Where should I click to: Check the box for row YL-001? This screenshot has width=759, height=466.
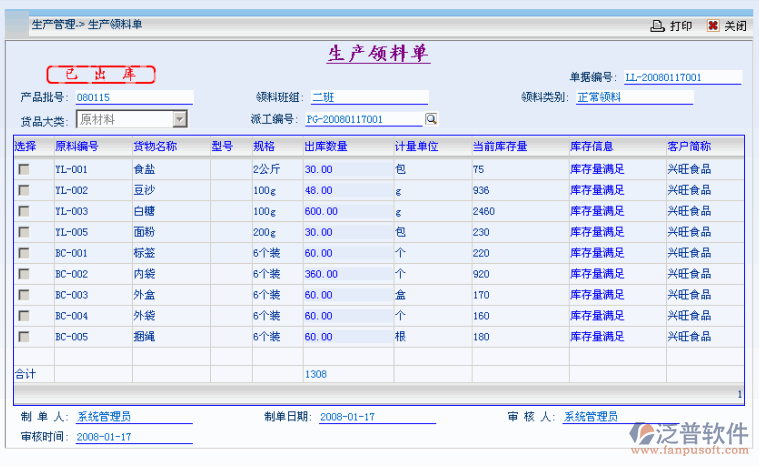(x=23, y=170)
